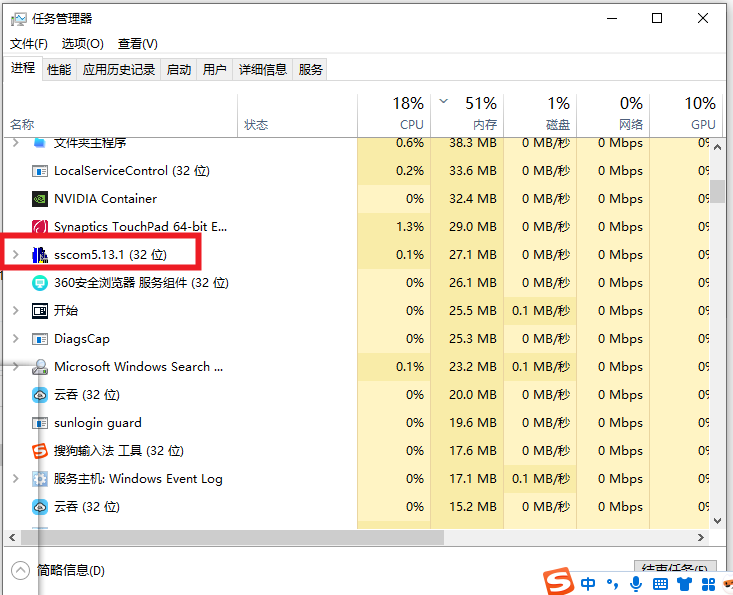Select the NVIDIA Container process row
This screenshot has width=733, height=595.
pos(357,199)
